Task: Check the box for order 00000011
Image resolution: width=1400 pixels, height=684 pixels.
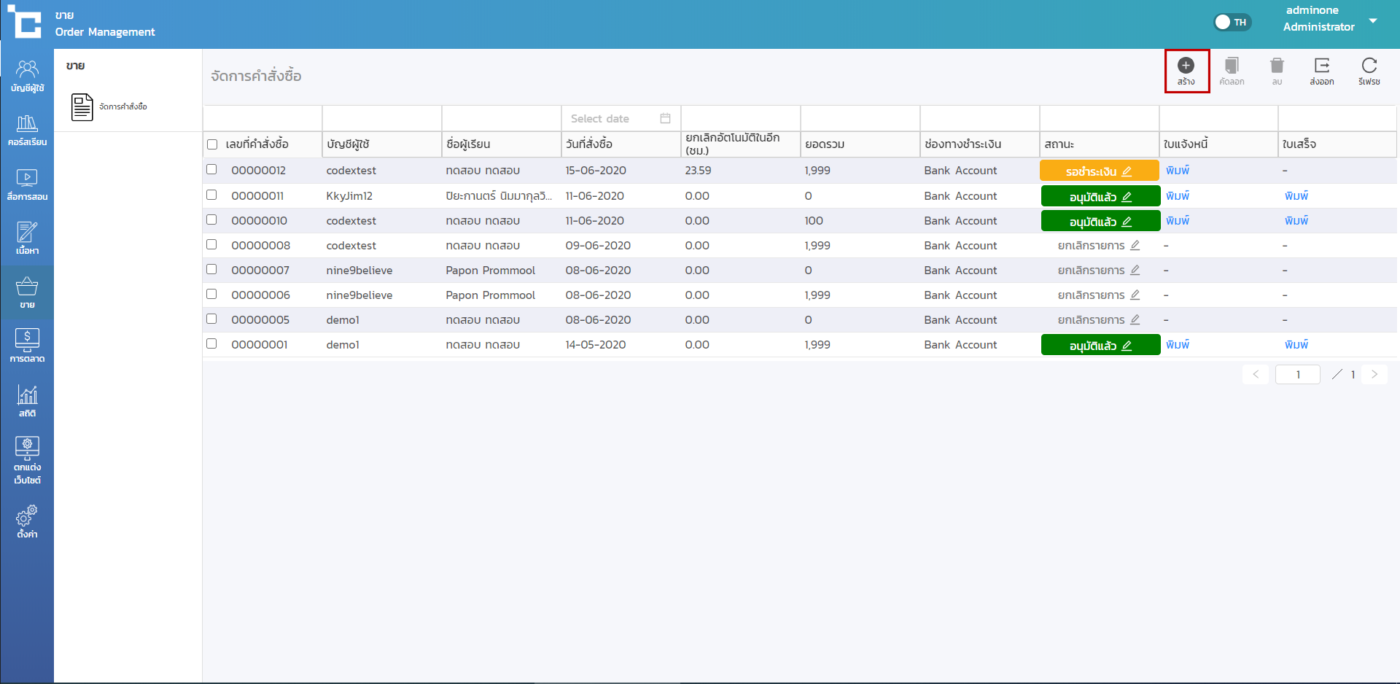Action: [x=211, y=195]
